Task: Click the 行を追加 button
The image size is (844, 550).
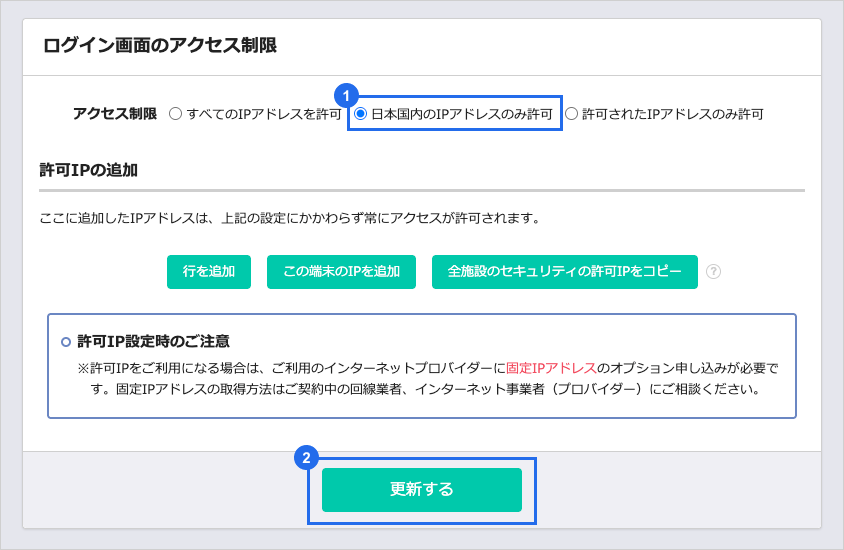Action: 209,272
